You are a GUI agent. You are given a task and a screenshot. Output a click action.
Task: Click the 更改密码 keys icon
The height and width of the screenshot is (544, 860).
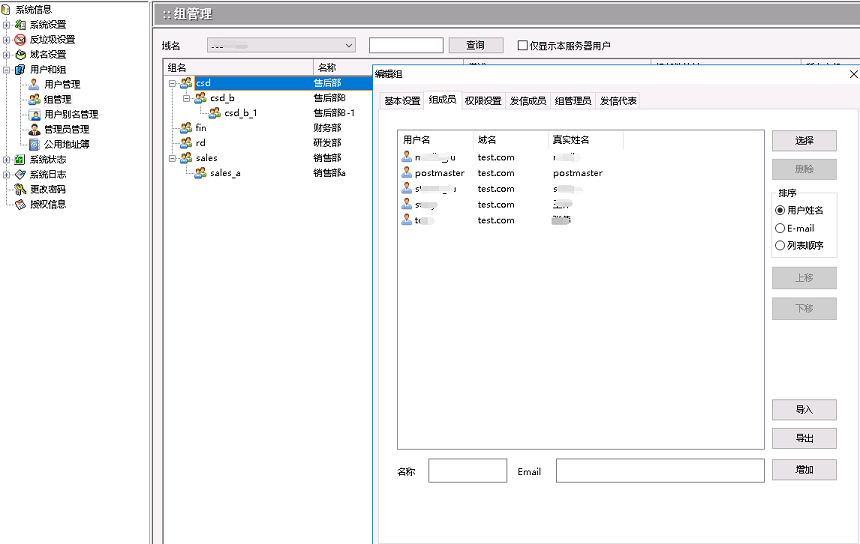[x=20, y=189]
